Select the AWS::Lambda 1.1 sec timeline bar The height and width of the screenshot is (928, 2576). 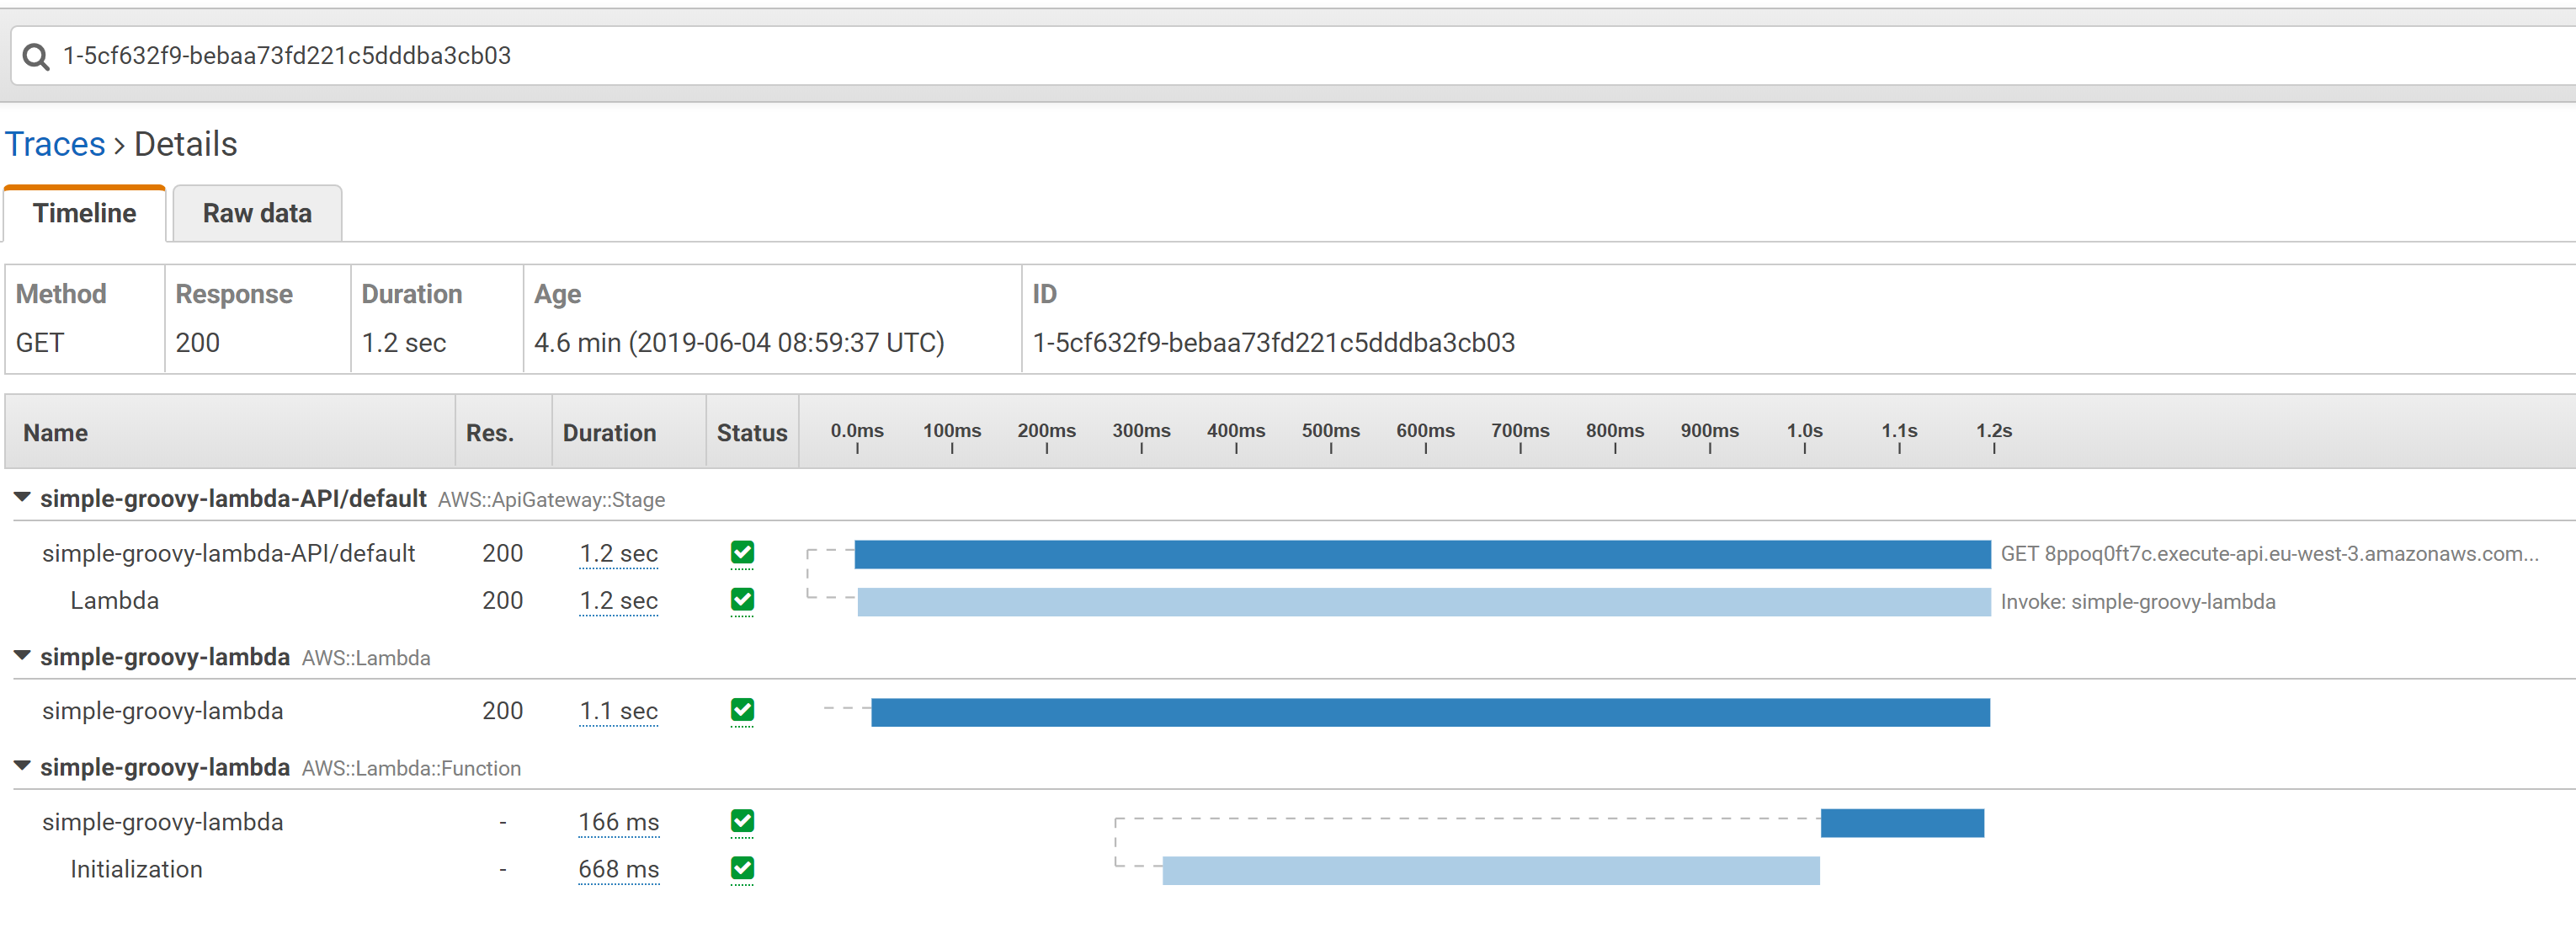pyautogui.click(x=1430, y=712)
